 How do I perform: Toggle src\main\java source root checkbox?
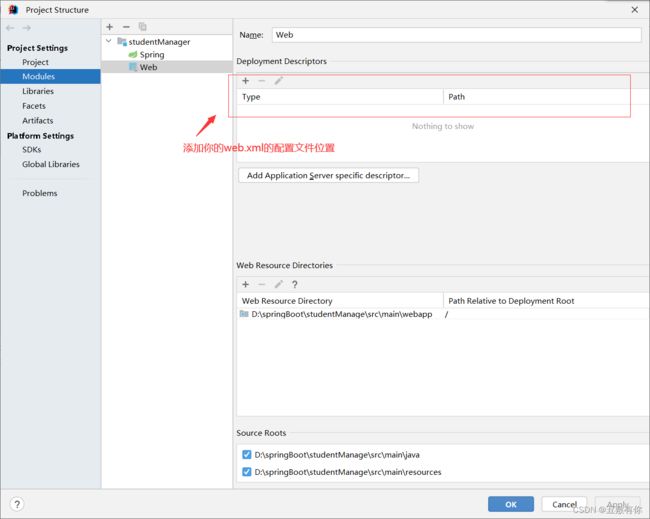(247, 455)
